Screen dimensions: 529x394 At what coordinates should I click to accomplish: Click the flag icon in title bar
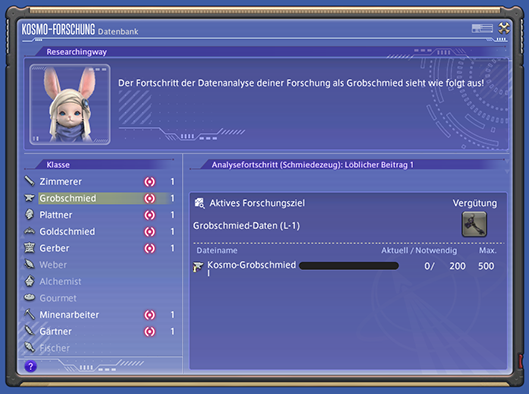(482, 28)
